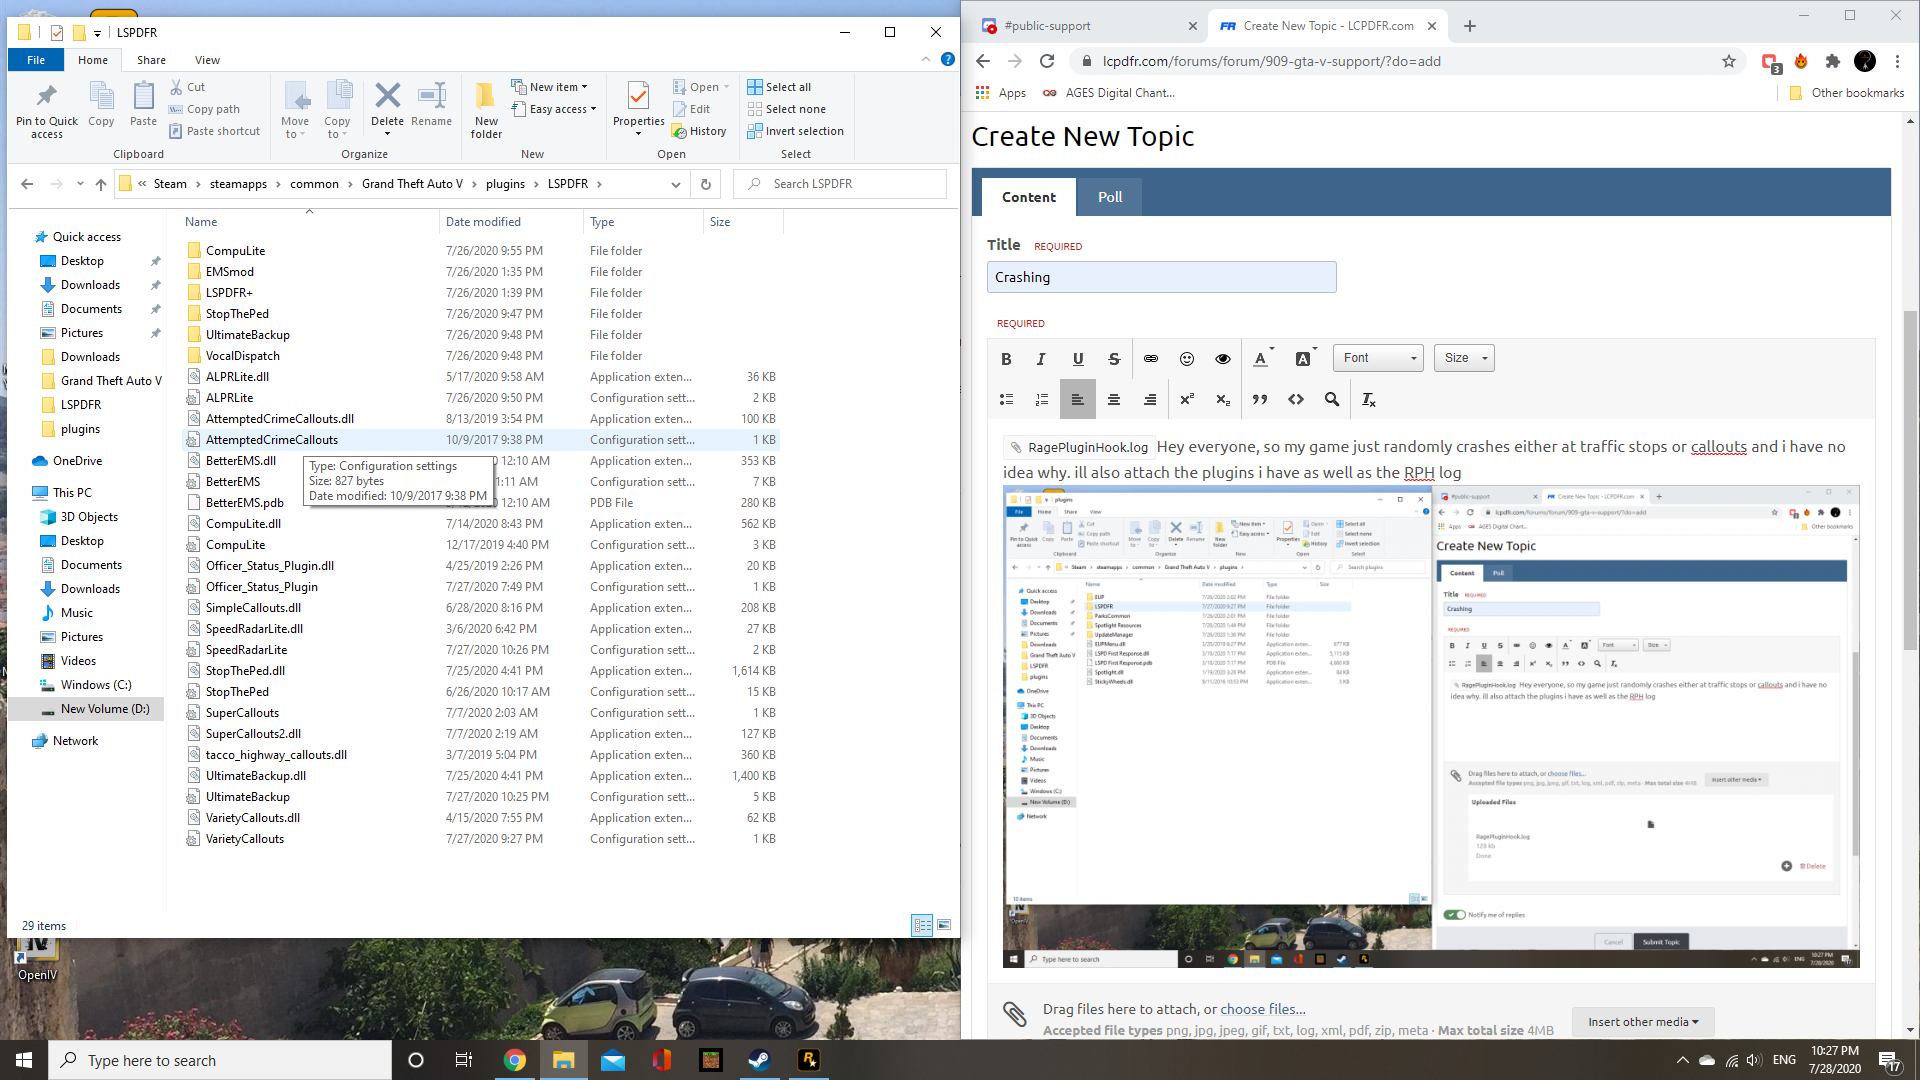Toggle spoiler eye icon in editor

[1223, 359]
